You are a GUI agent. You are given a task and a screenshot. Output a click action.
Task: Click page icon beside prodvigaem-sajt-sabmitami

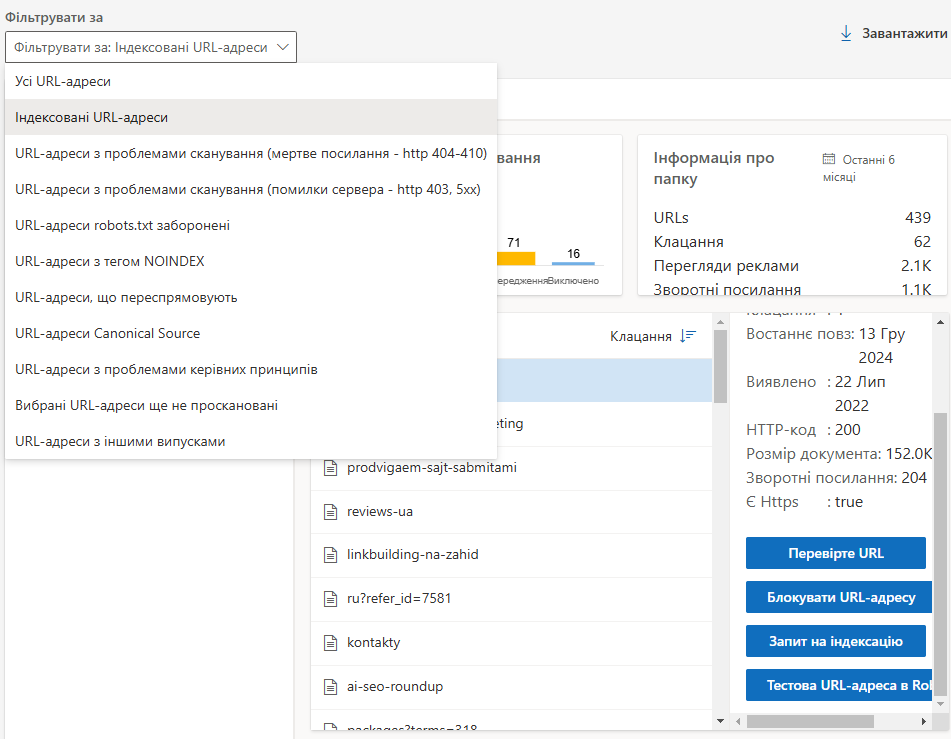pyautogui.click(x=331, y=467)
